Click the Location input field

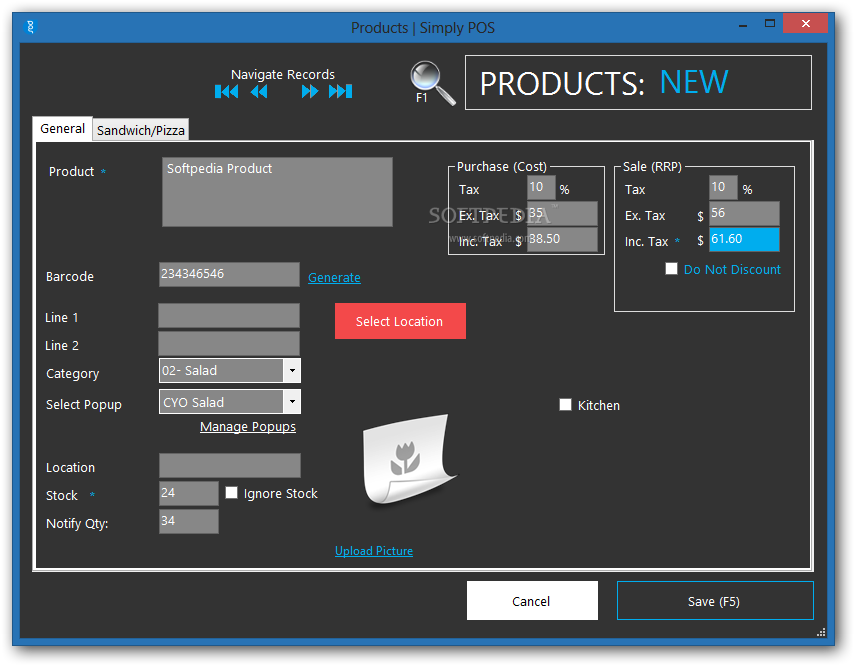click(230, 466)
